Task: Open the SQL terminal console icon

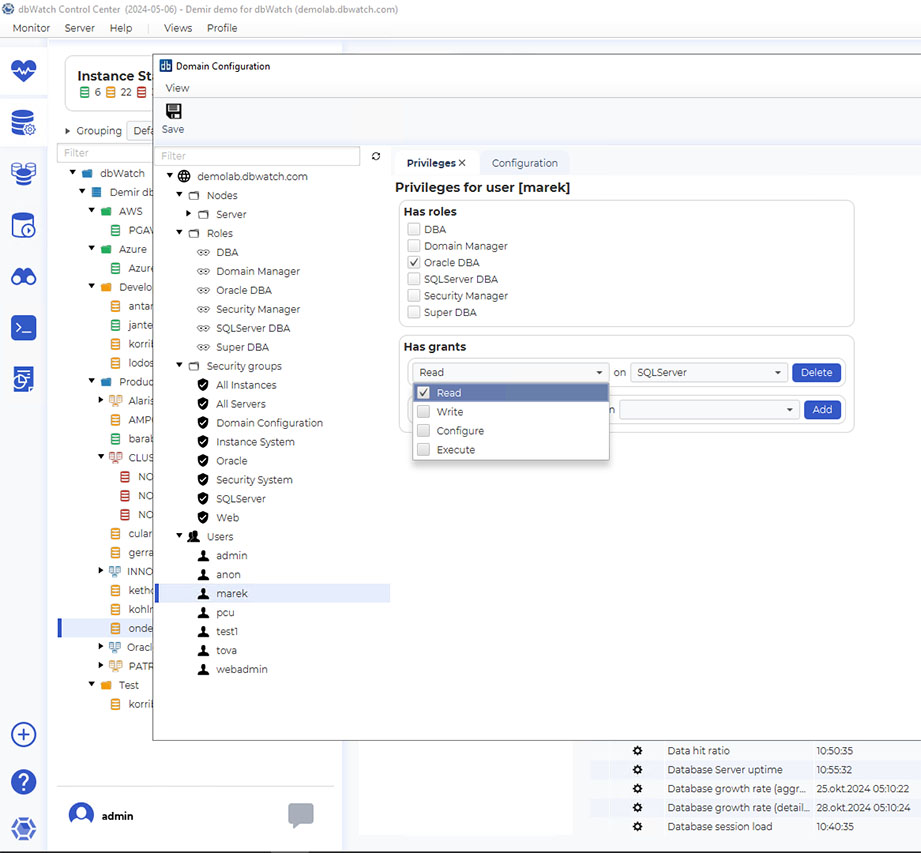Action: tap(23, 328)
